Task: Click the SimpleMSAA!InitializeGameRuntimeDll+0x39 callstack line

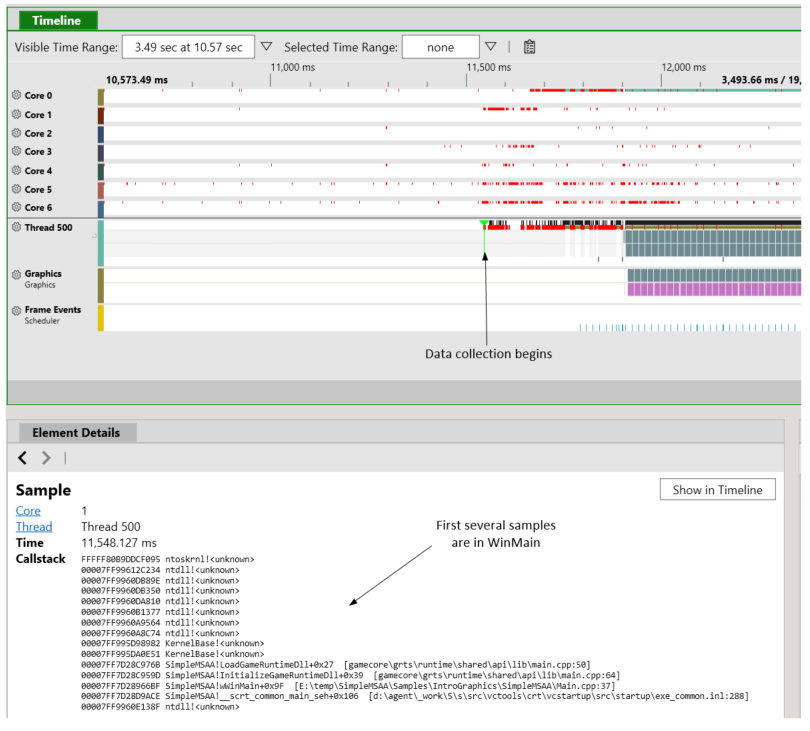Action: tap(350, 675)
